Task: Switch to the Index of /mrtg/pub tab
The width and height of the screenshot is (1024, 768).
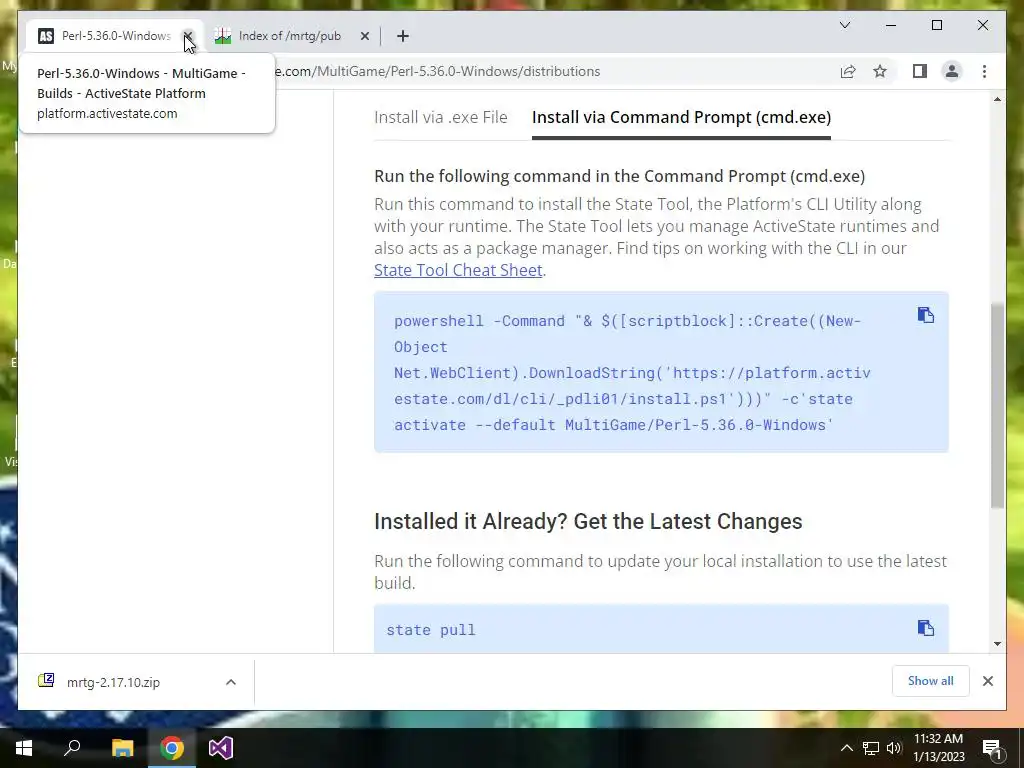Action: coord(291,36)
